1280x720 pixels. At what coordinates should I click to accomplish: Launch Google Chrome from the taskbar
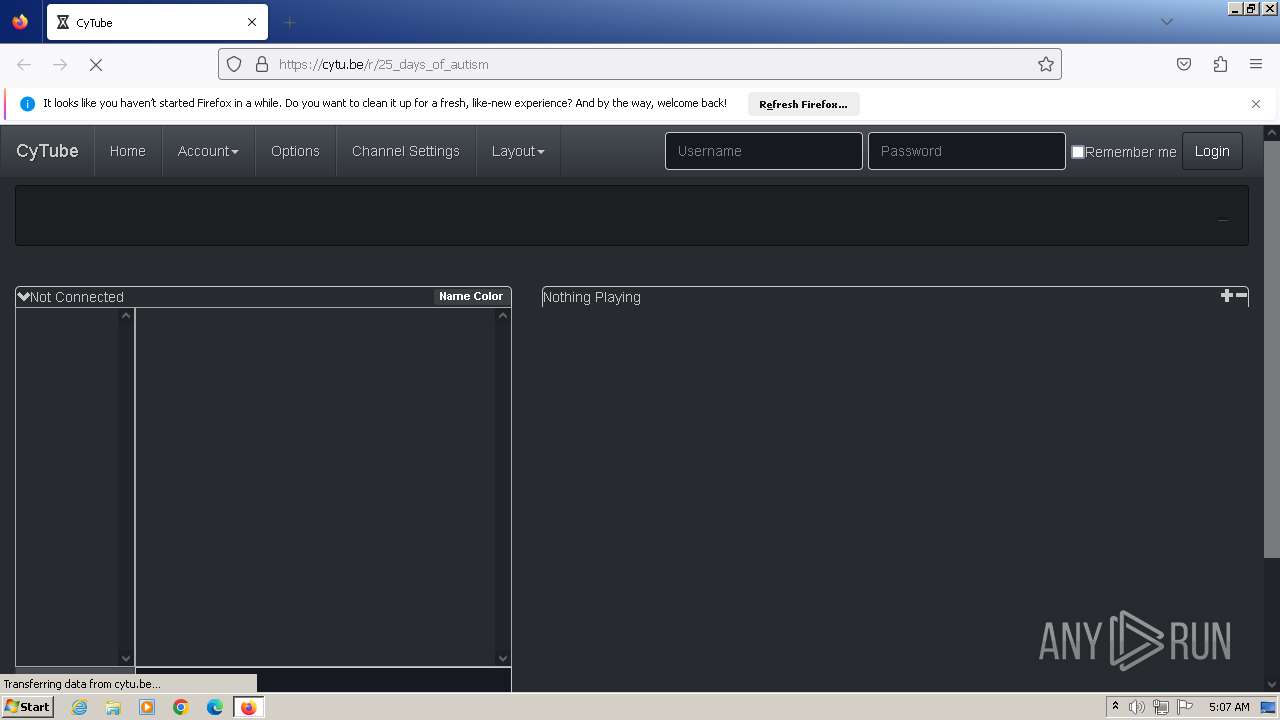(x=181, y=707)
